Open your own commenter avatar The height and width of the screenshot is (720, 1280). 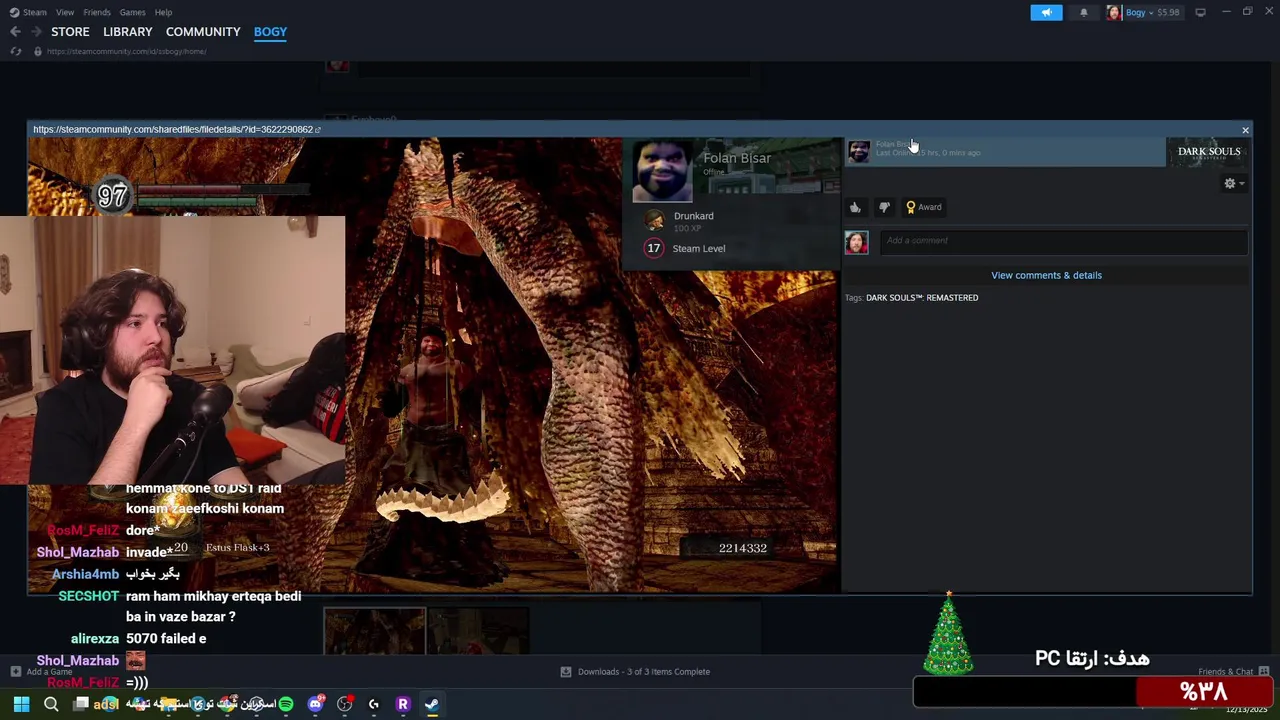click(x=857, y=242)
